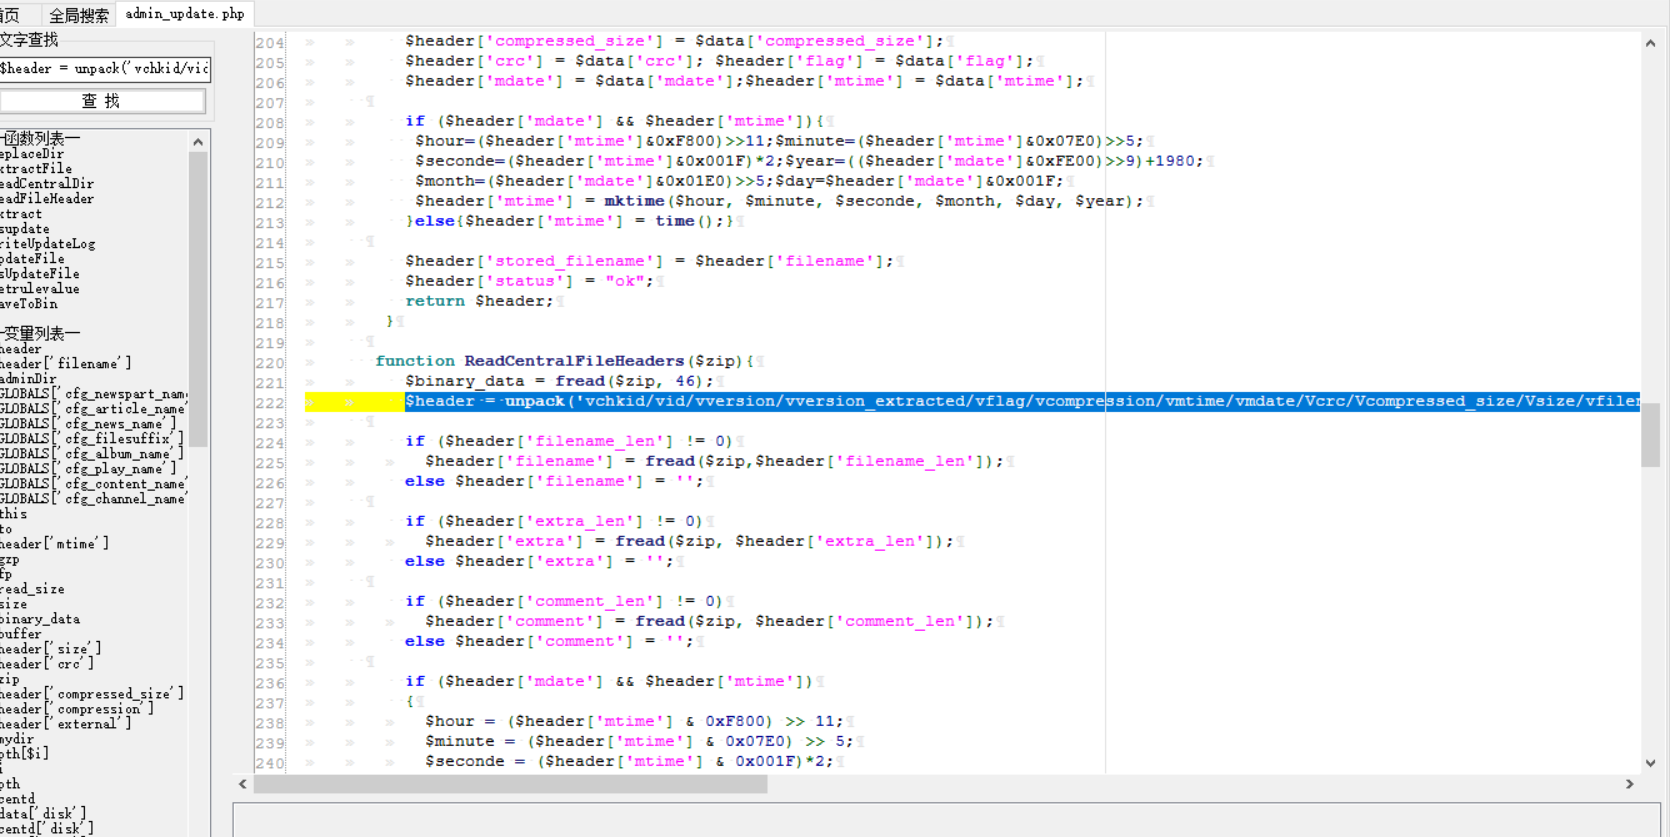The height and width of the screenshot is (837, 1670).
Task: Click line number 220 in the gutter
Action: pyautogui.click(x=270, y=363)
